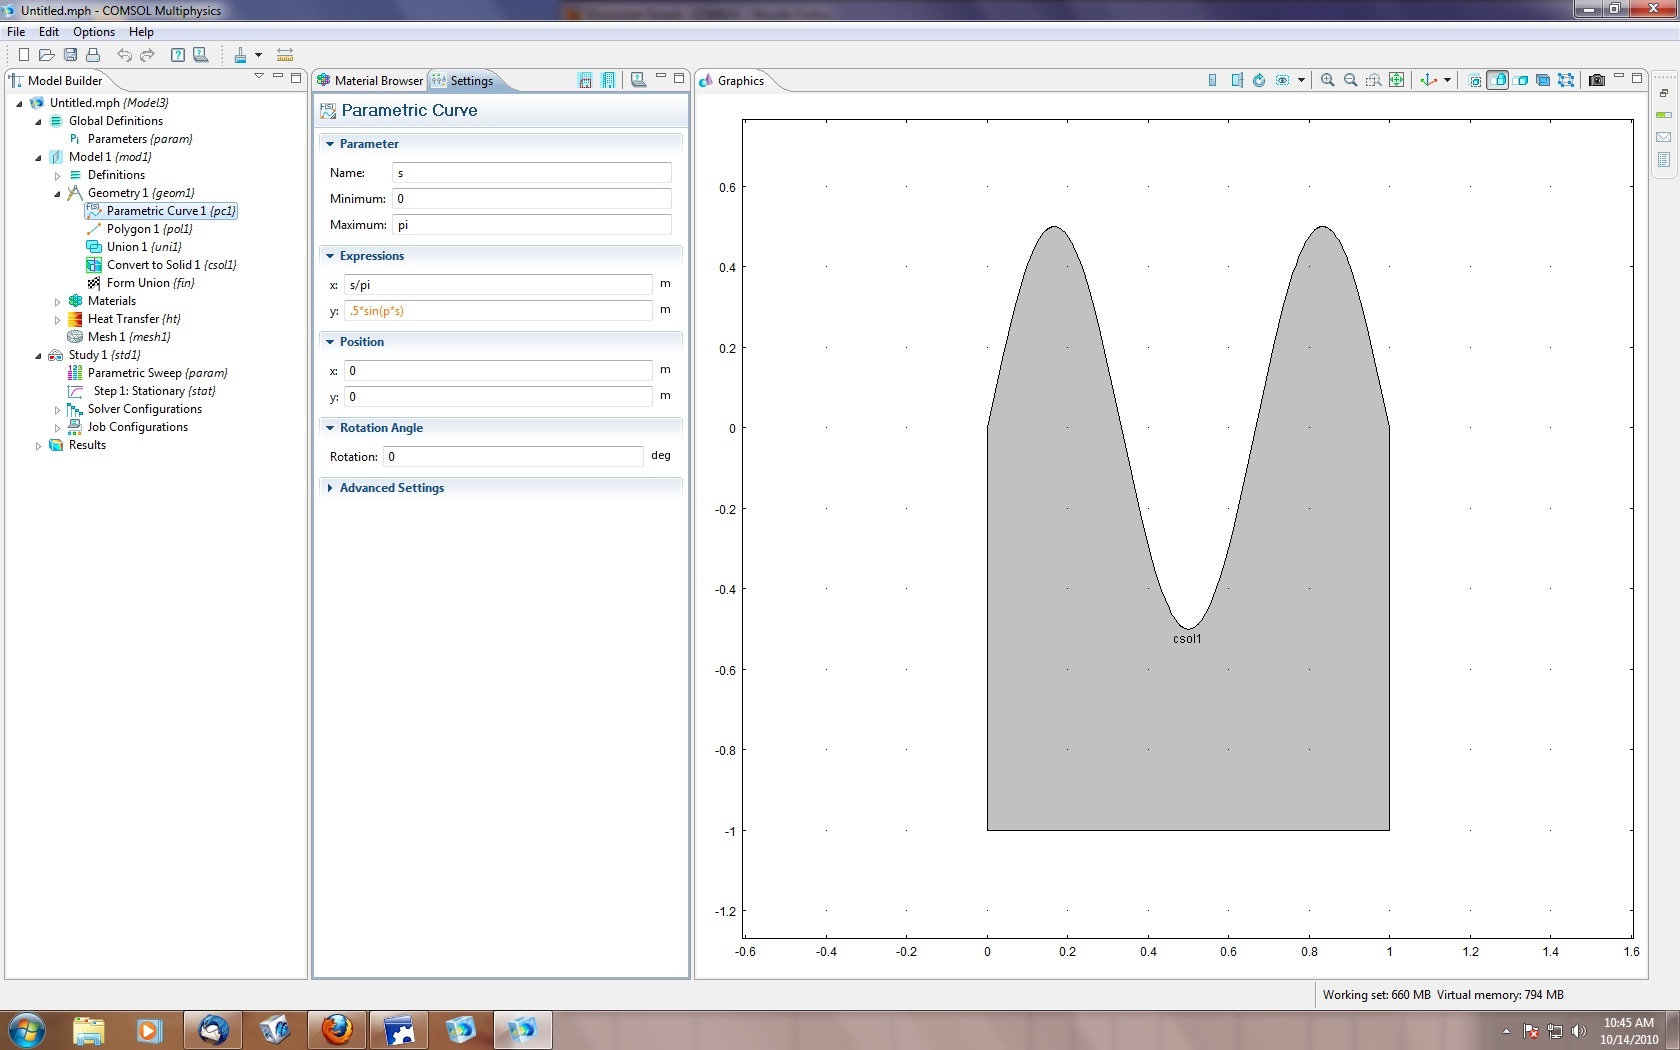Click the Zoom Extents icon in Graphics

tap(1397, 80)
